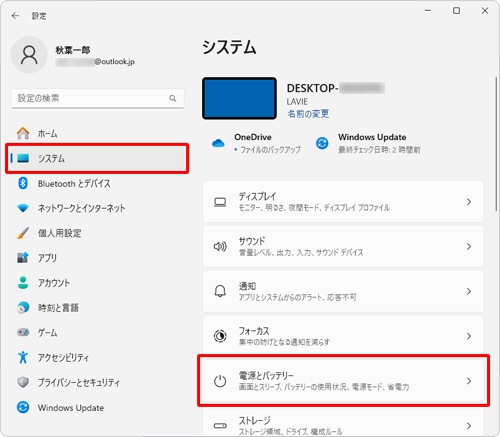500x437 pixels.
Task: Click the ディスプレイ laptop icon
Action: pyautogui.click(x=220, y=202)
